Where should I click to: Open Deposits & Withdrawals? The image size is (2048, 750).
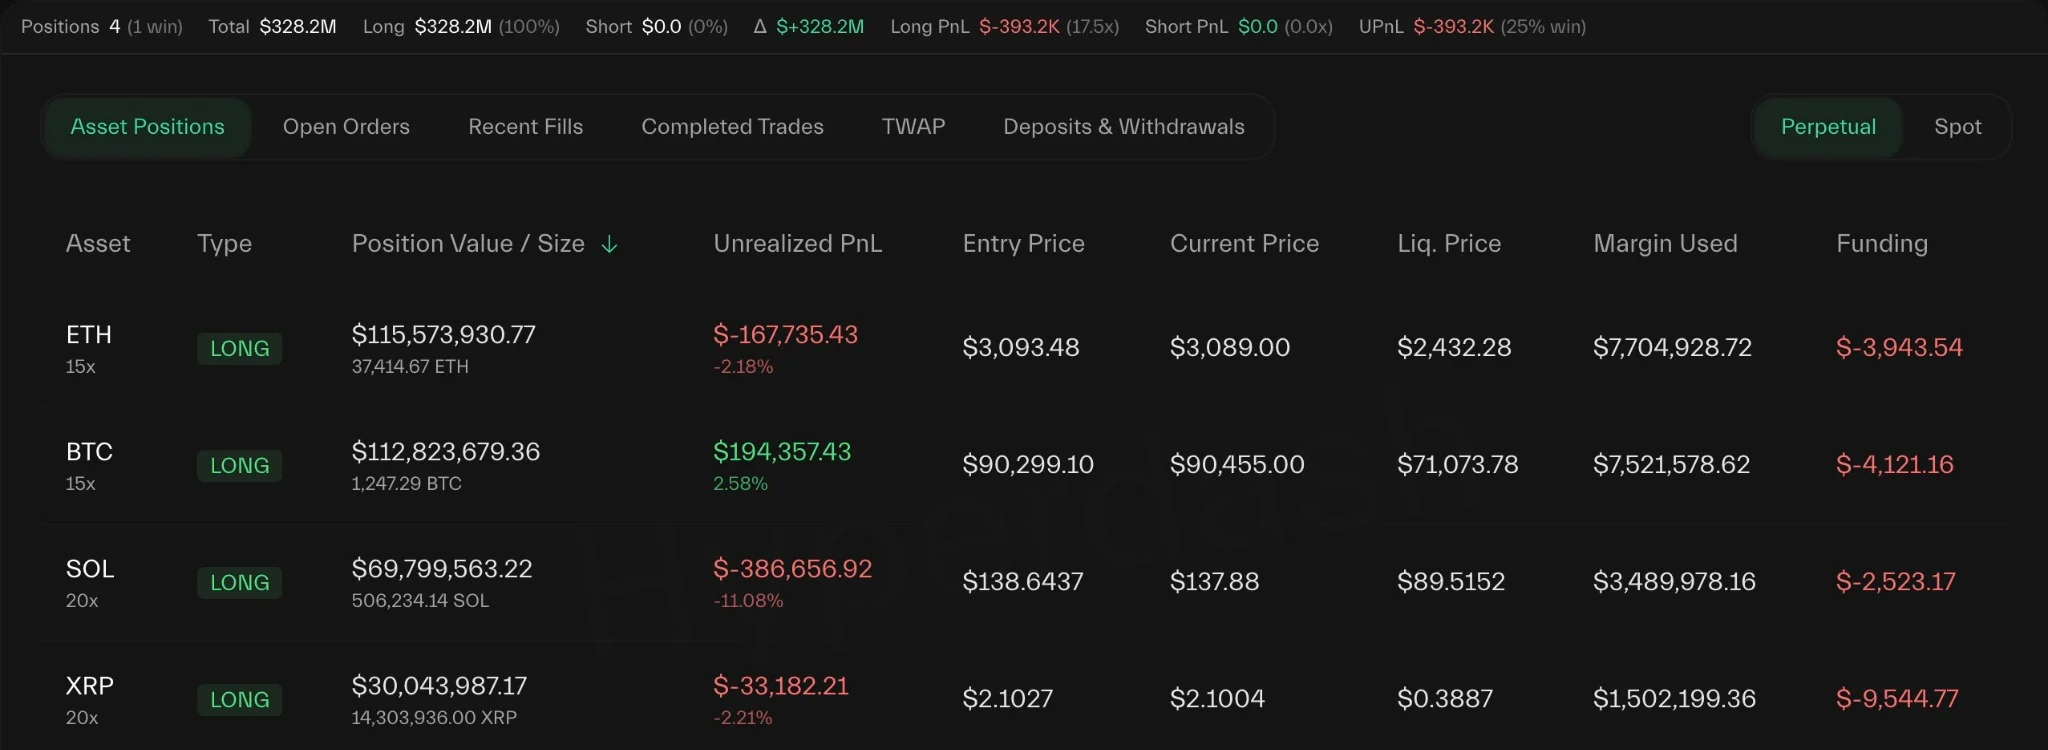1124,127
